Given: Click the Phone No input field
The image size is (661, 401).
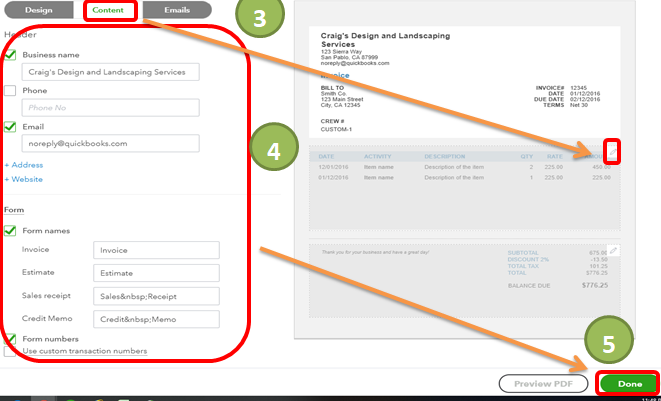Looking at the screenshot, I should [x=110, y=108].
